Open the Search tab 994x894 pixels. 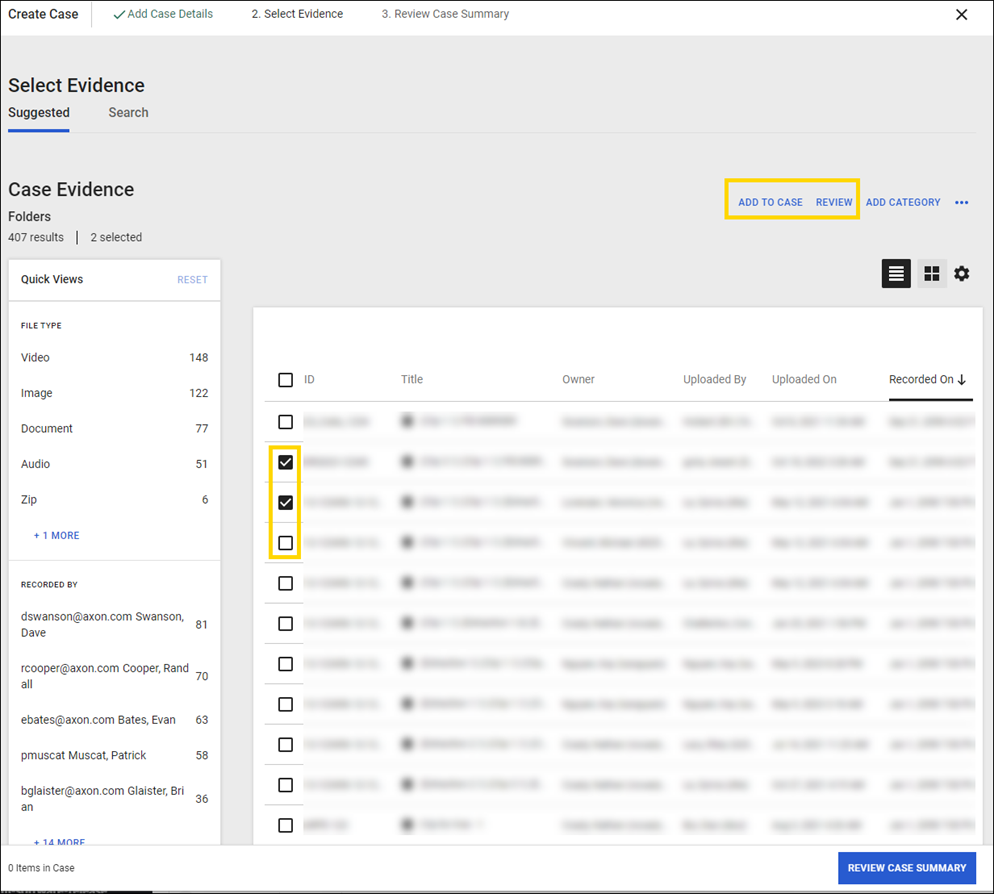click(128, 113)
